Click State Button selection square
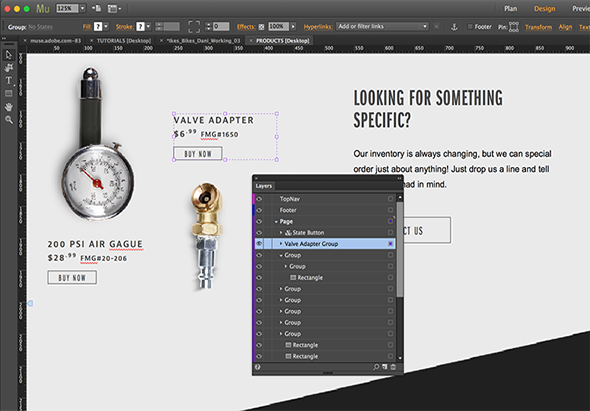The image size is (590, 411). click(x=390, y=233)
